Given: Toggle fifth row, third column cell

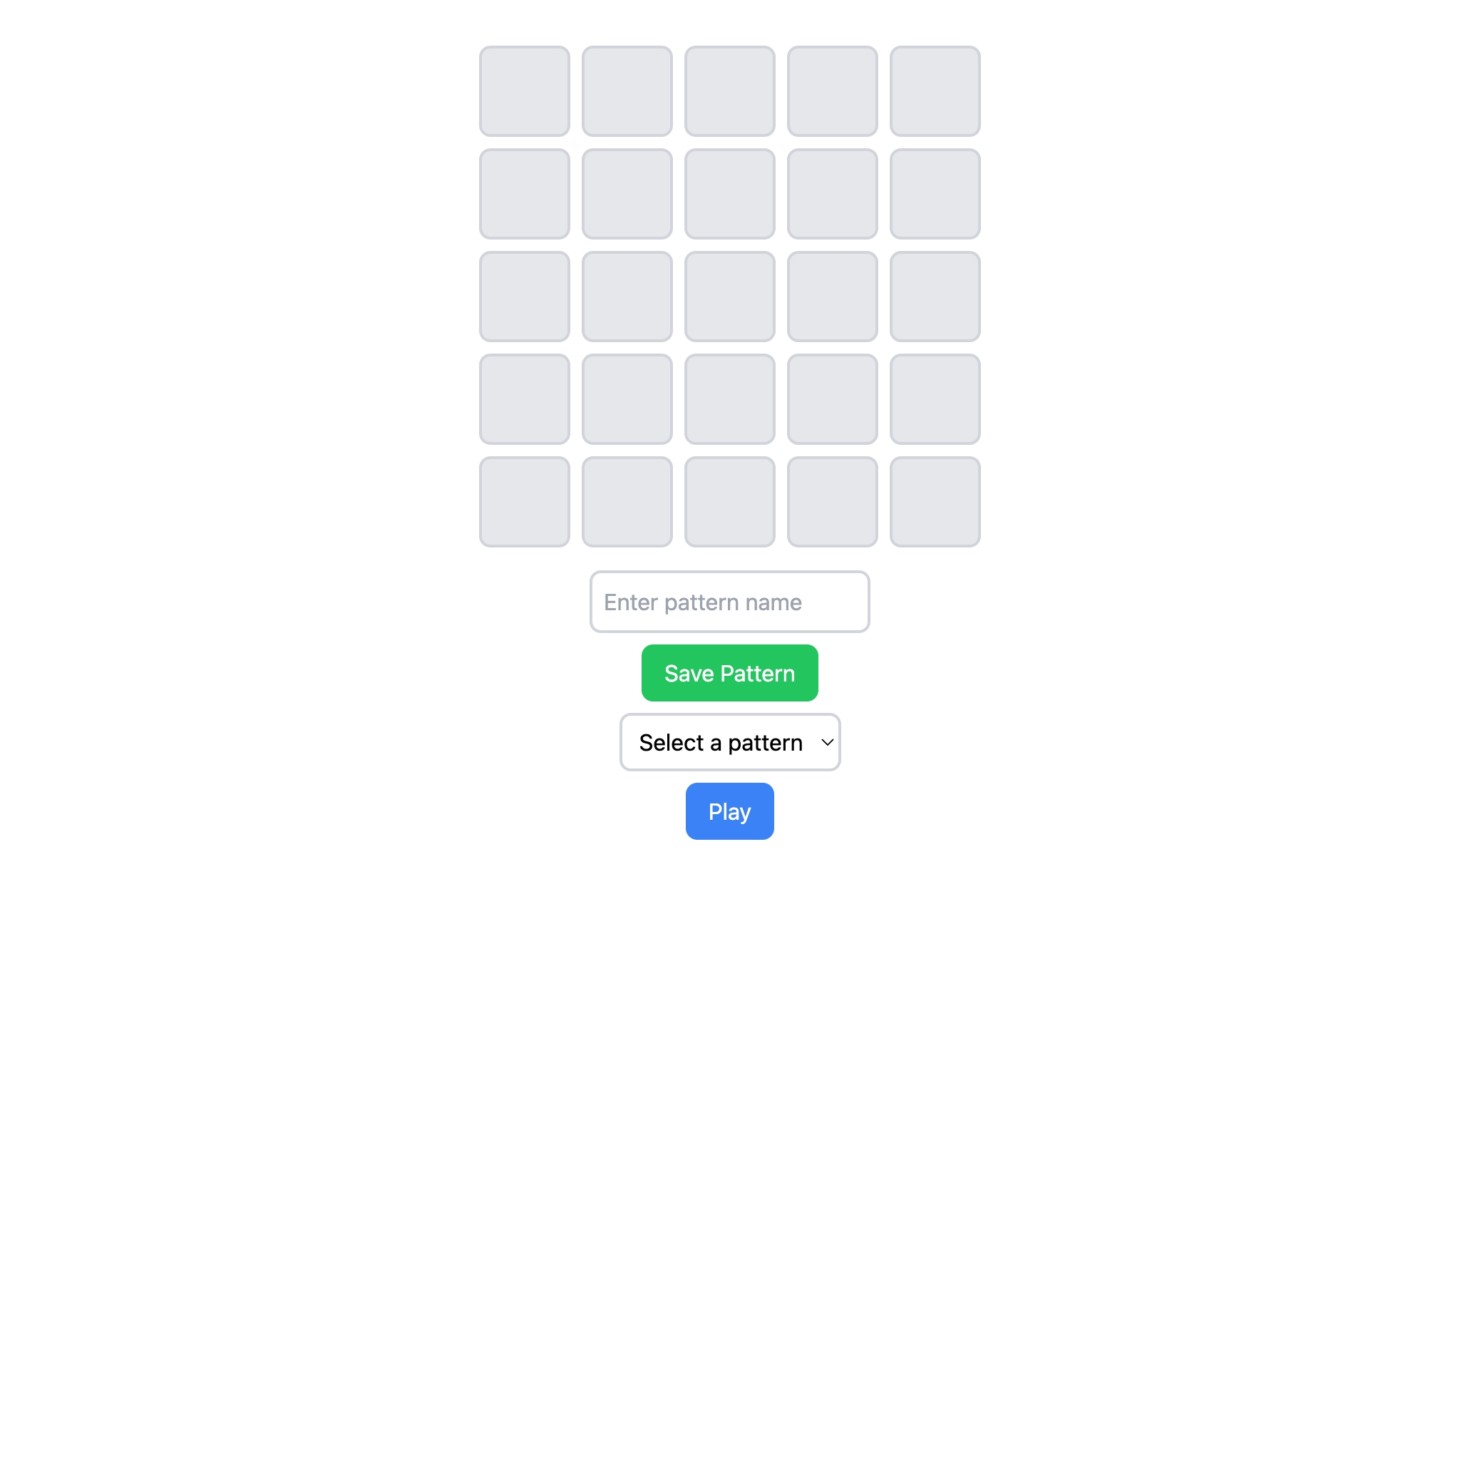Looking at the screenshot, I should (730, 502).
